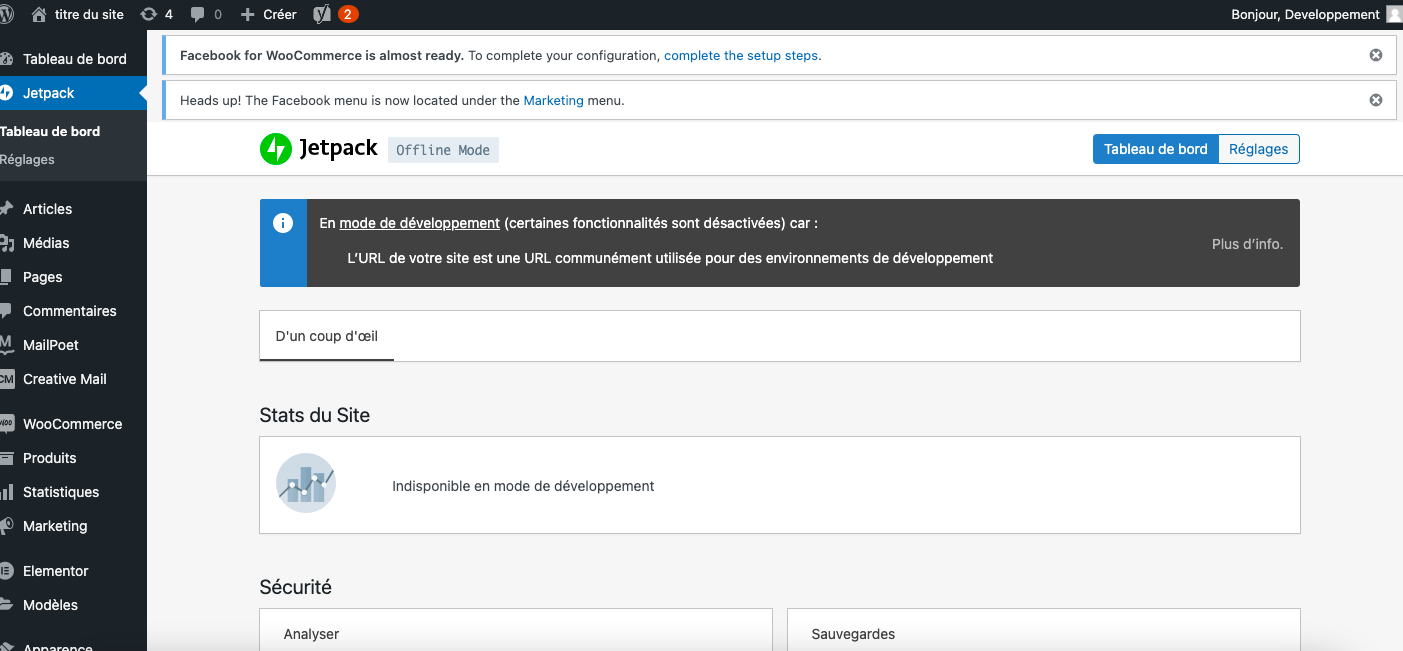Image resolution: width=1403 pixels, height=651 pixels.
Task: Click the info icon in development notice
Action: [283, 224]
